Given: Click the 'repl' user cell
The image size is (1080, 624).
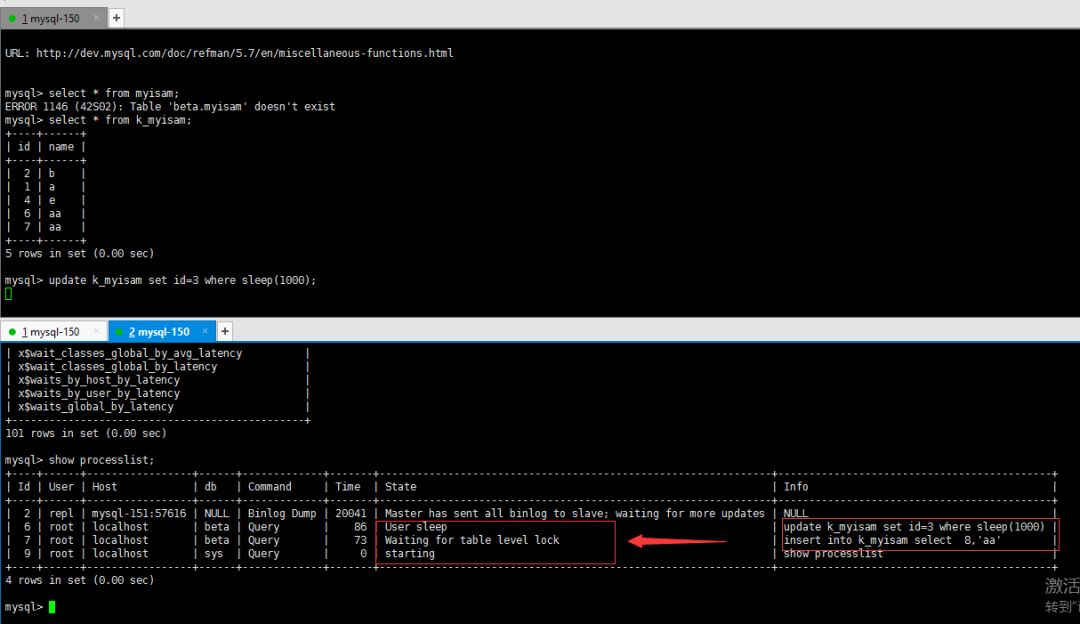Looking at the screenshot, I should tap(61, 514).
